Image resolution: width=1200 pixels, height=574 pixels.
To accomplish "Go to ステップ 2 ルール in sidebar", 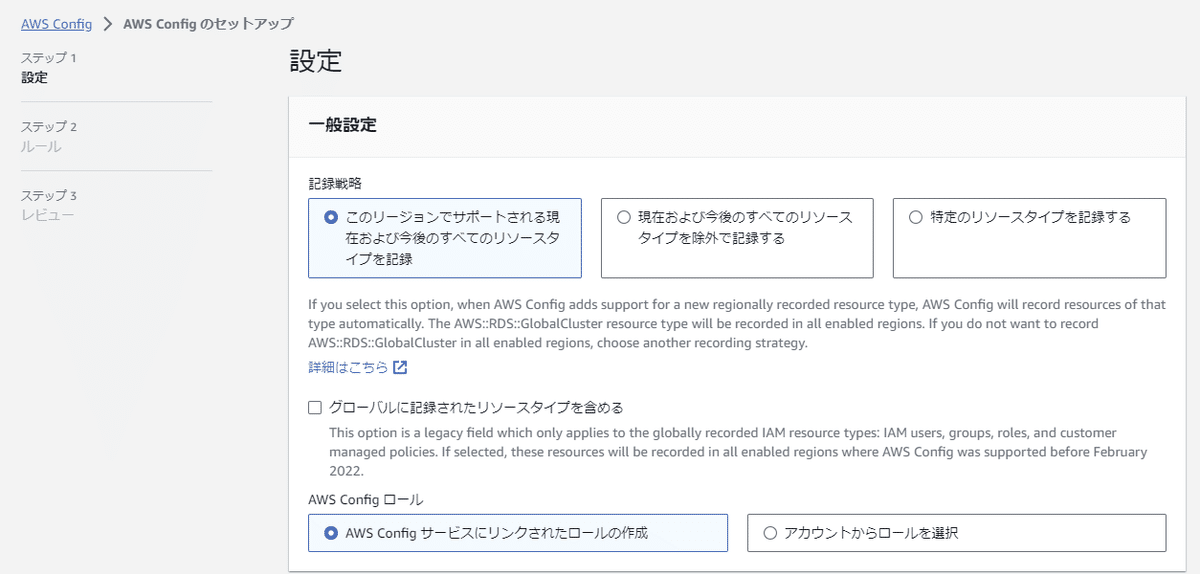I will pyautogui.click(x=49, y=137).
